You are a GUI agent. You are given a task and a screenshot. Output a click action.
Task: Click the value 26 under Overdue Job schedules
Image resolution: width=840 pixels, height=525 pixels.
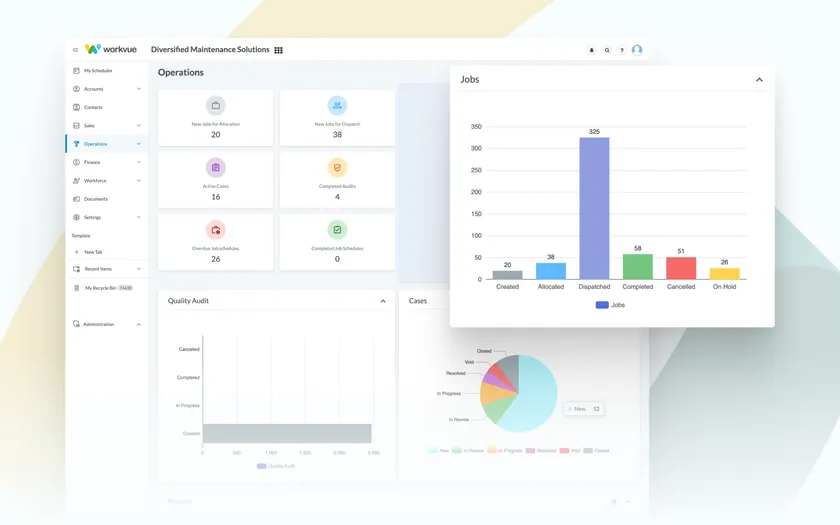pyautogui.click(x=215, y=259)
